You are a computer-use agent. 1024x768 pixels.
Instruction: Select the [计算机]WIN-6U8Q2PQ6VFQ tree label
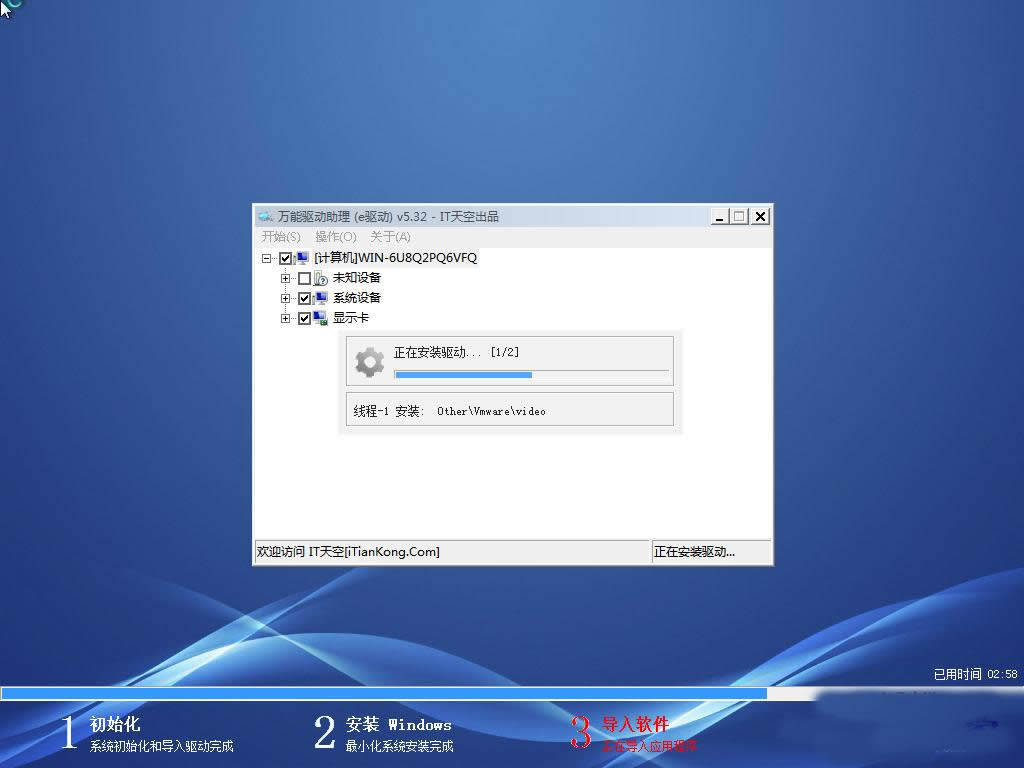(395, 258)
